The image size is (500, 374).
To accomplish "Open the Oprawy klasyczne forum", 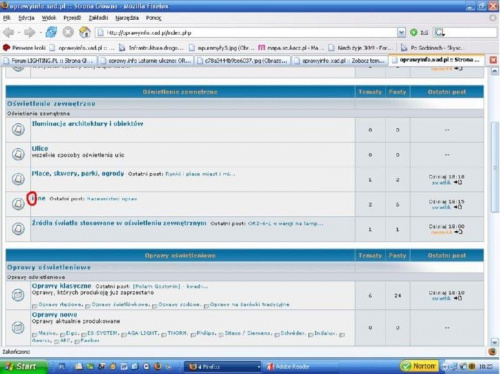I will [61, 286].
